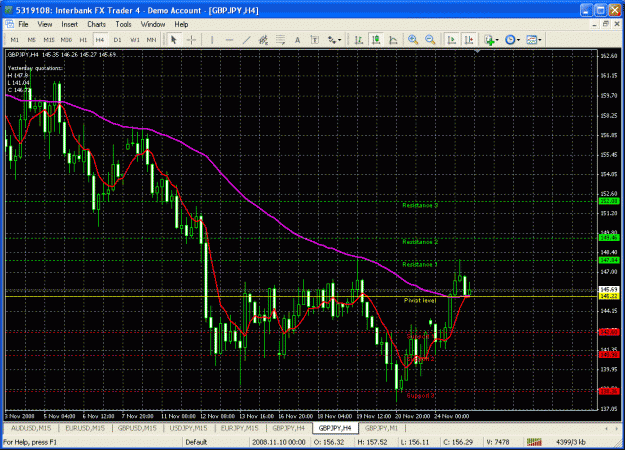Toggle chart auto scroll
625x450 pixels.
click(452, 40)
